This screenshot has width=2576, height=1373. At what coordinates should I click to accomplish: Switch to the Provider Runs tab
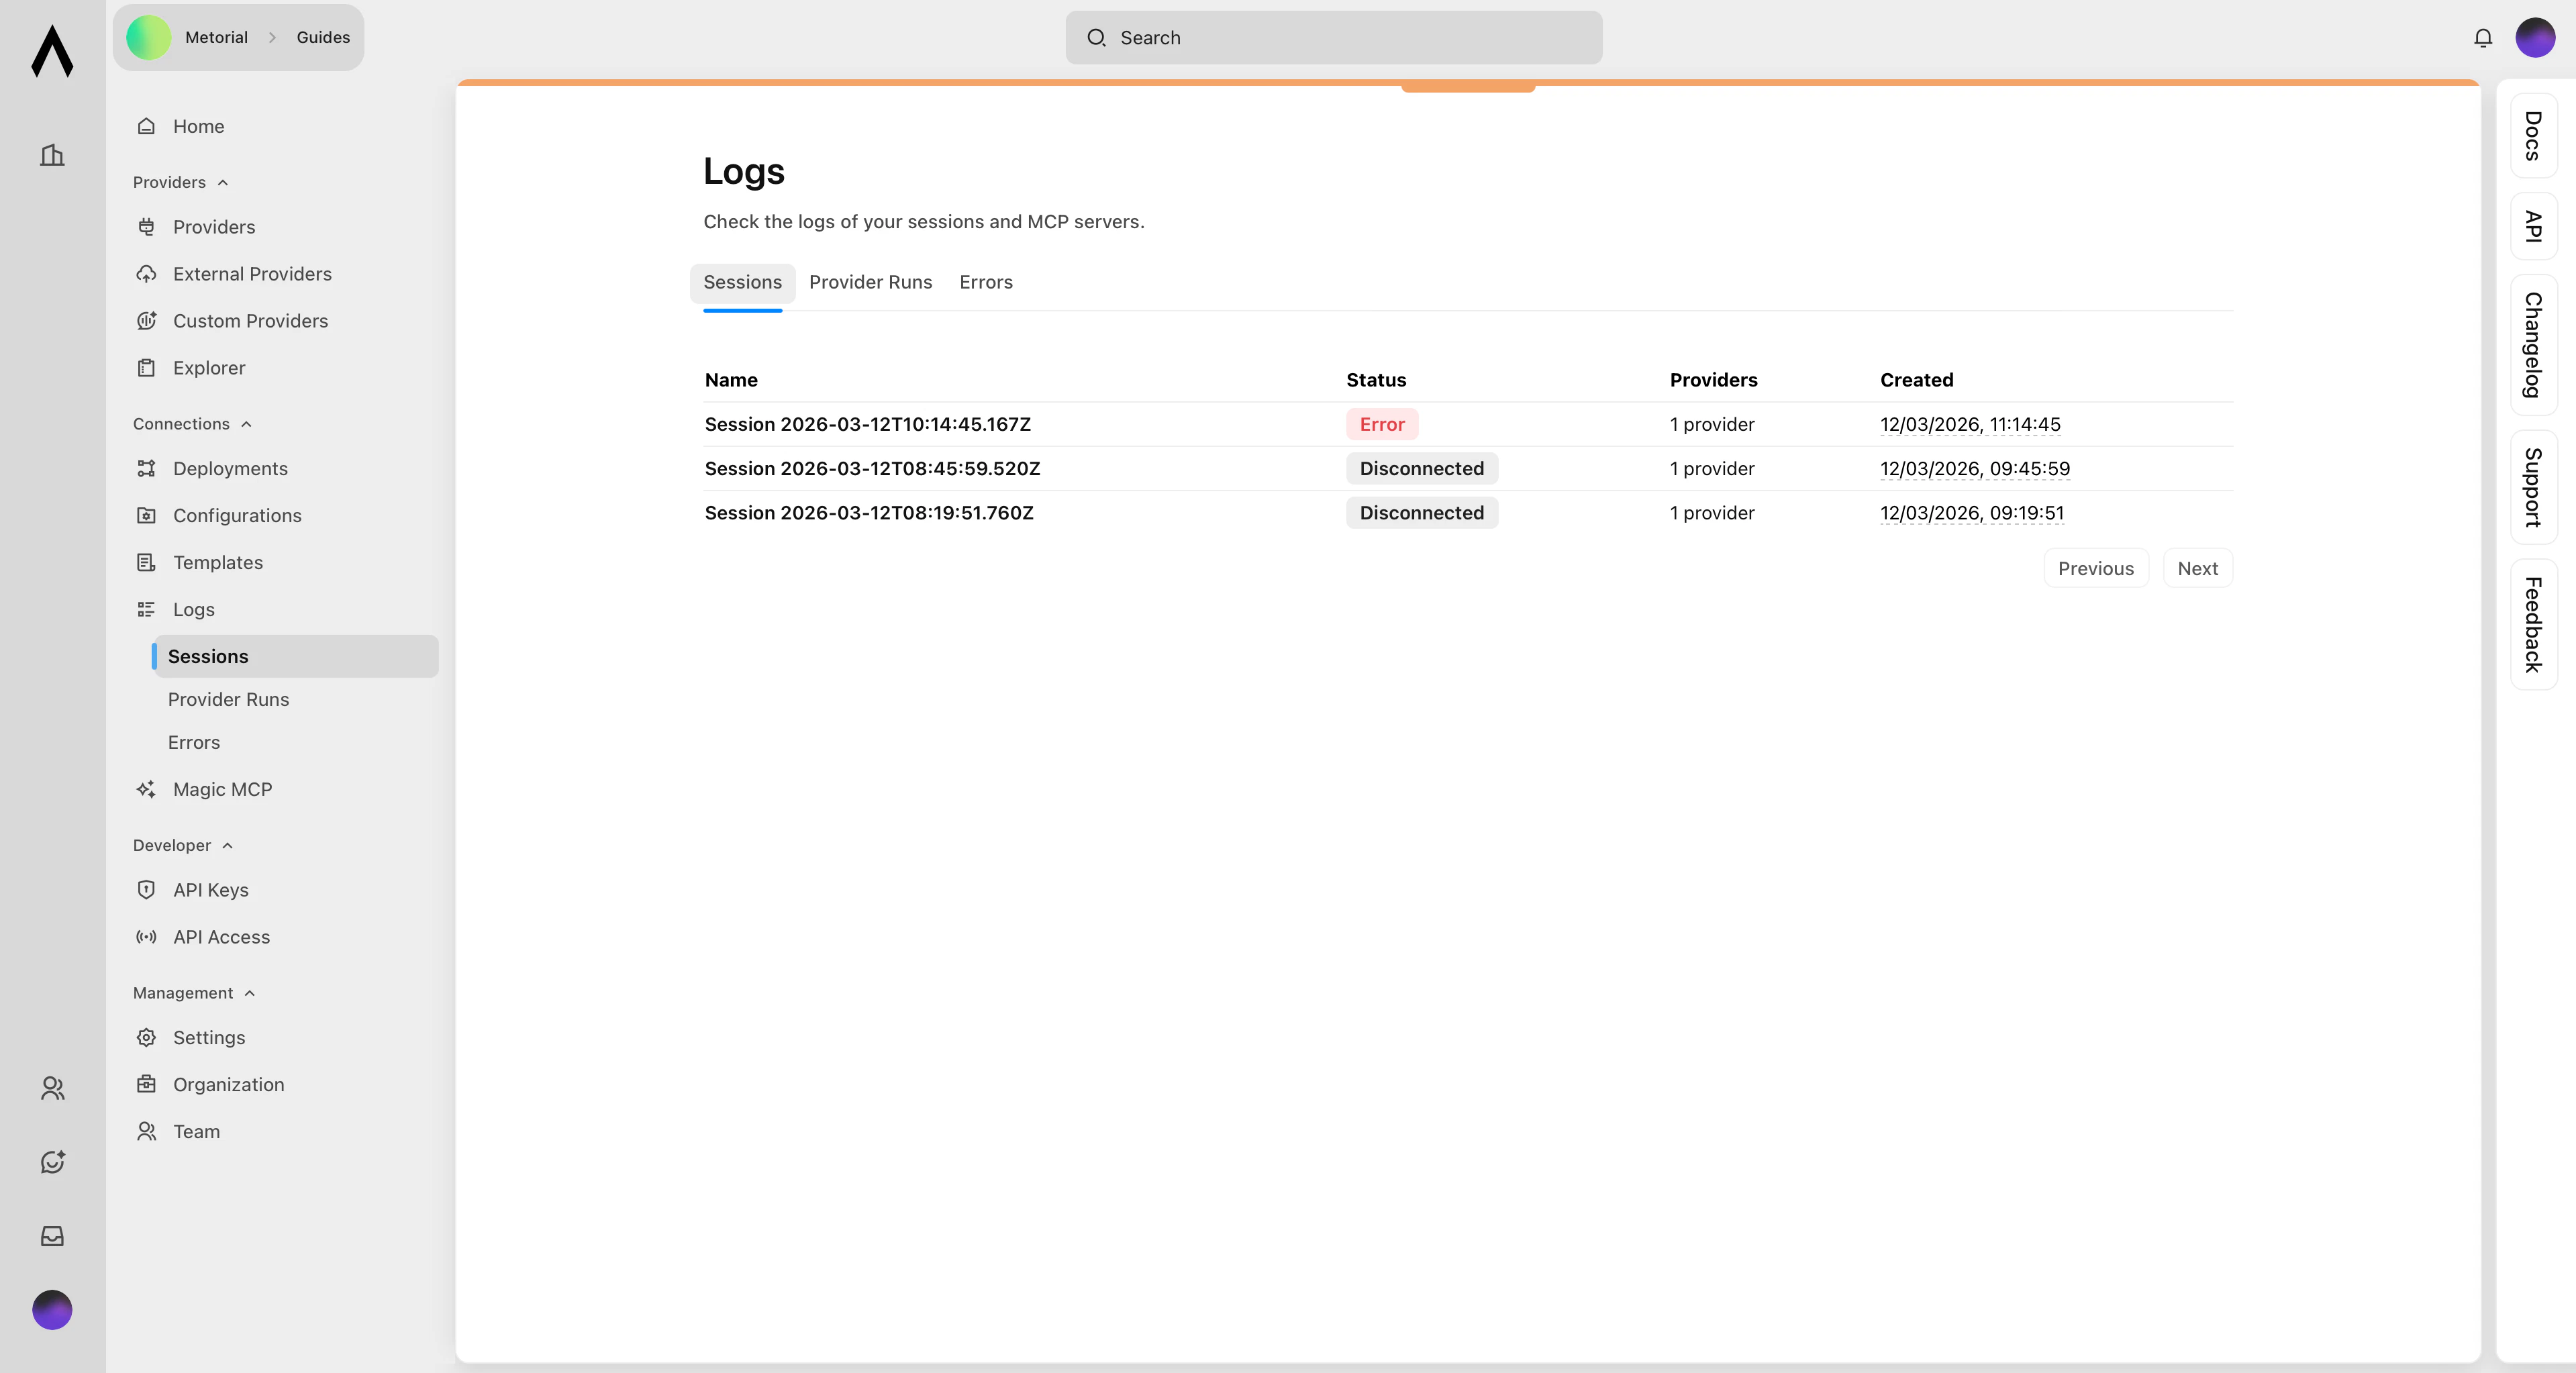click(x=870, y=282)
